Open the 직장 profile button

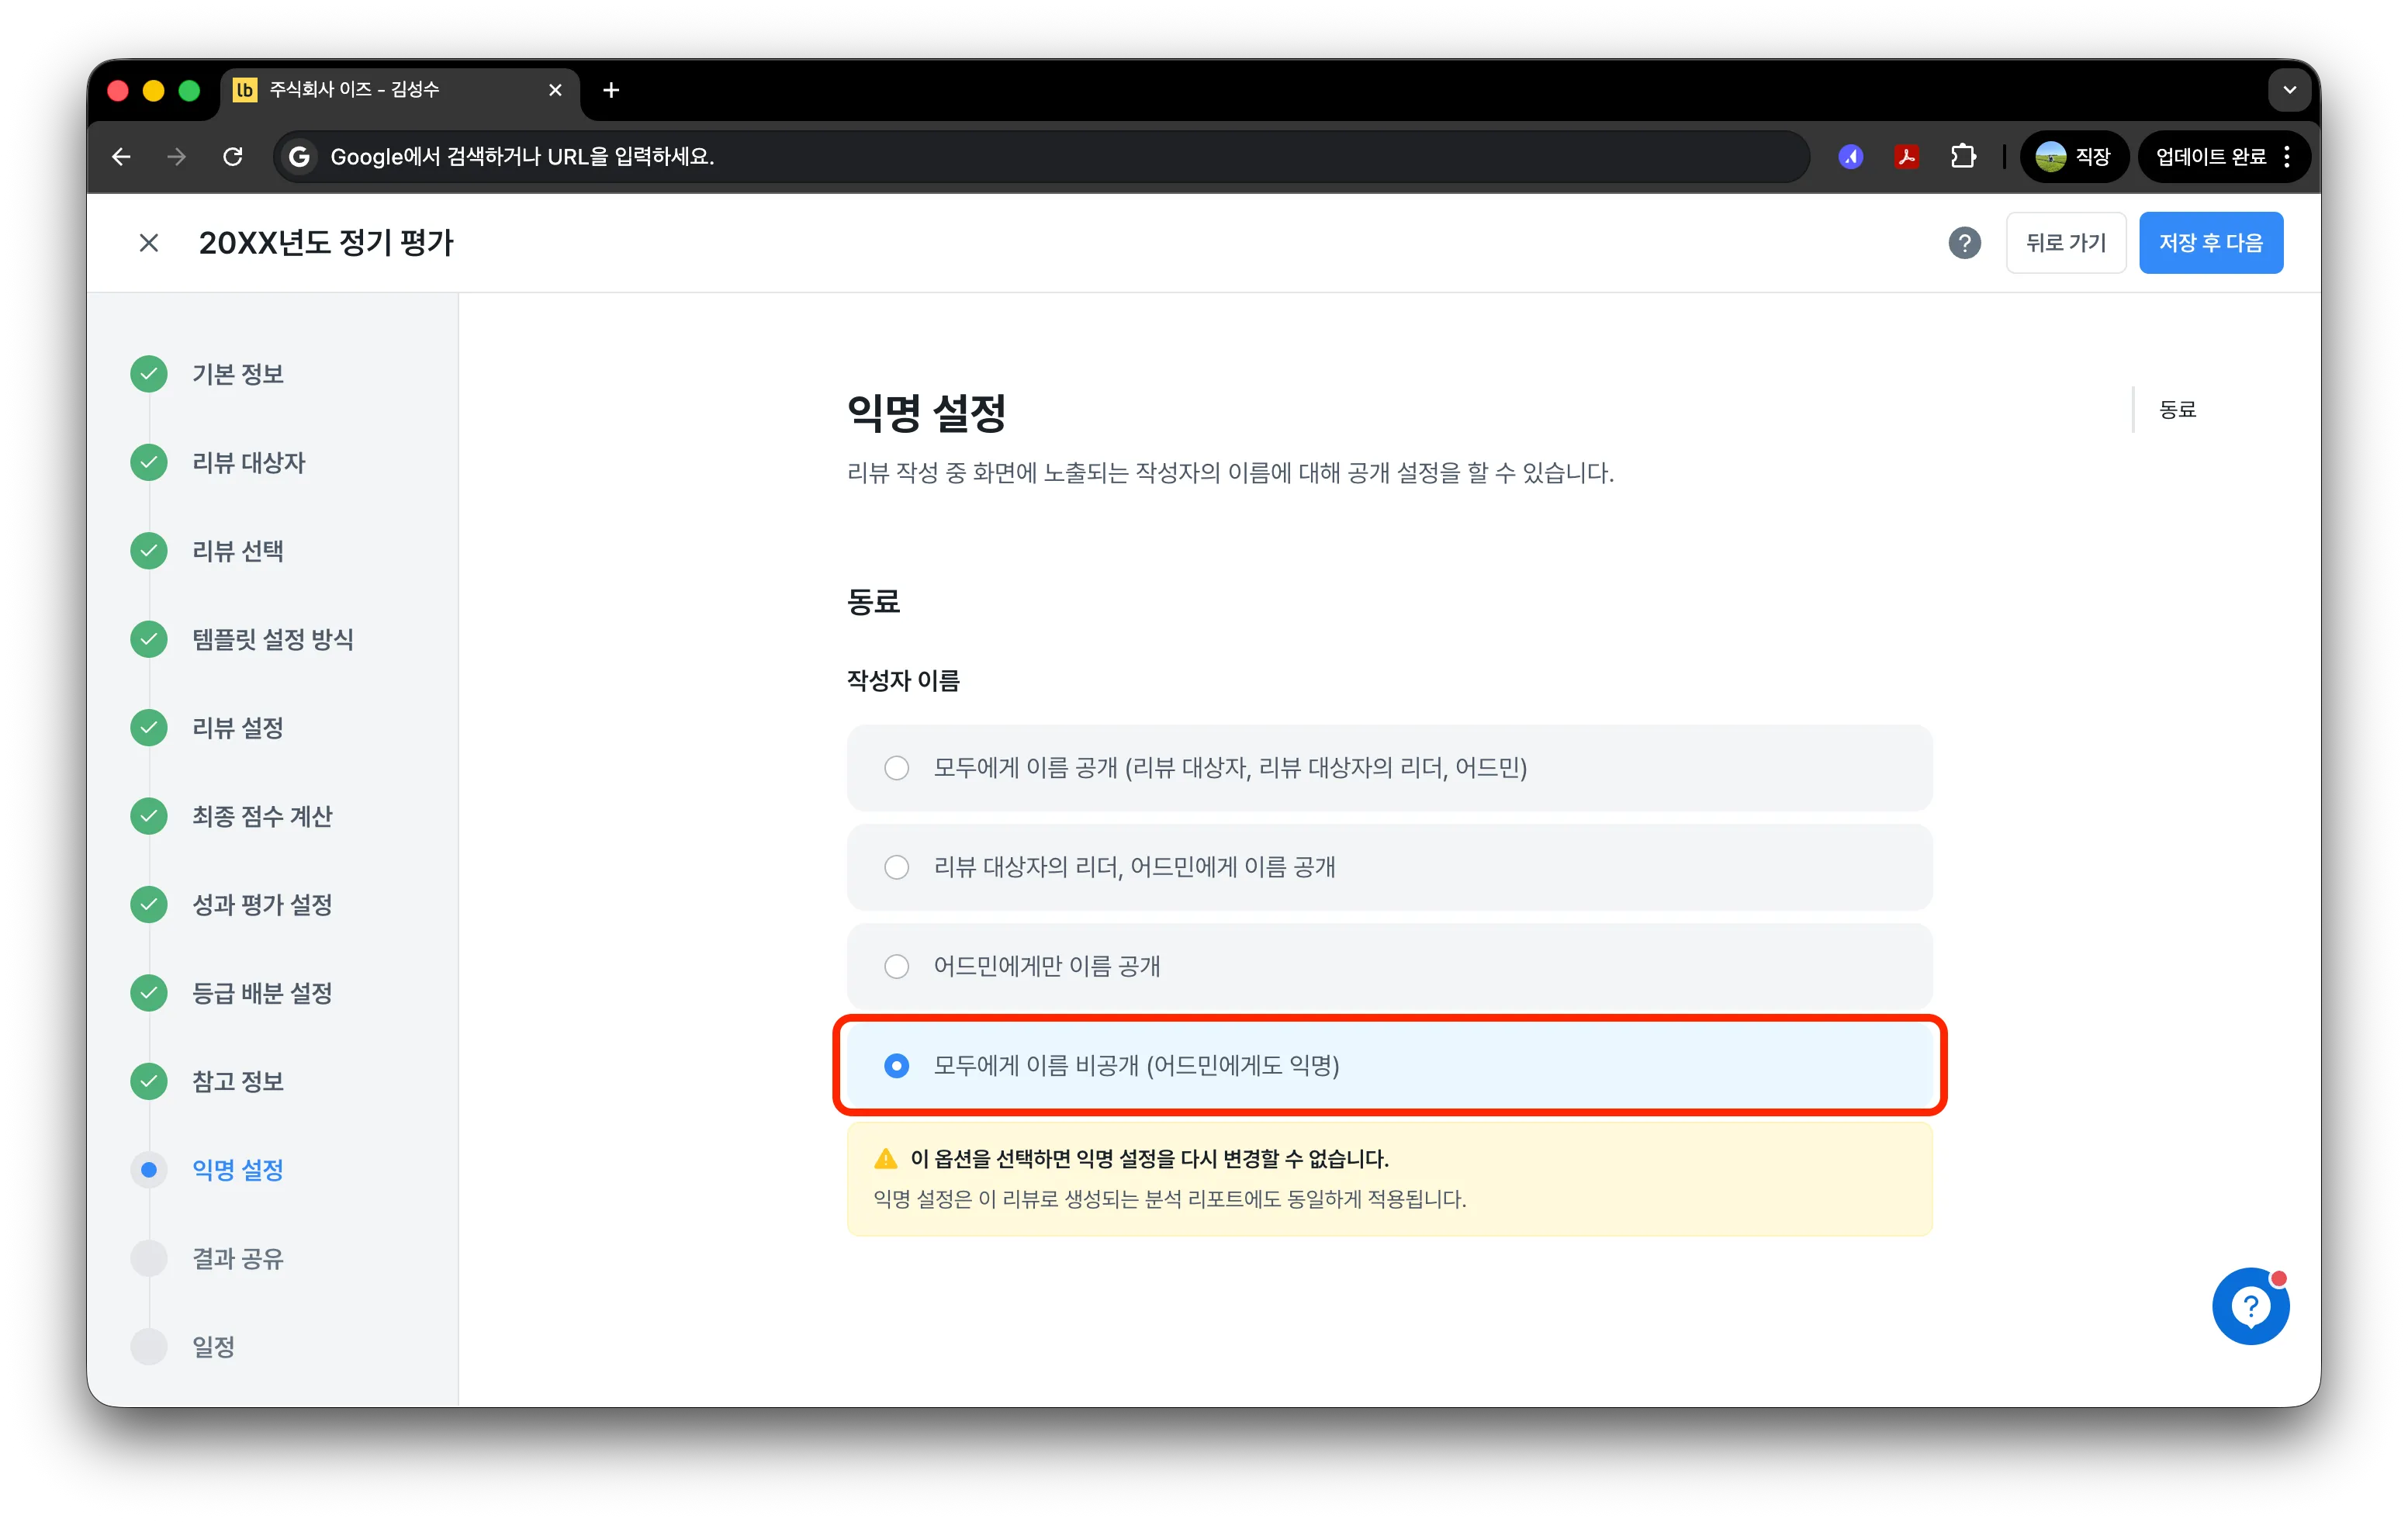(2074, 157)
